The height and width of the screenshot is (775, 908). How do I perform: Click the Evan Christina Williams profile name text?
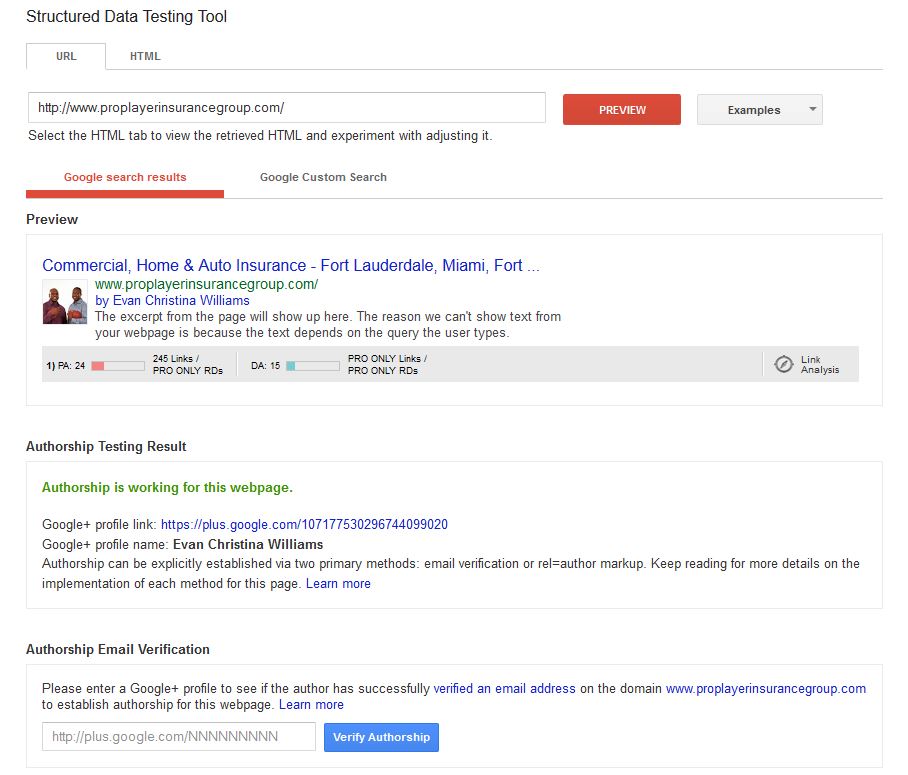coord(248,544)
